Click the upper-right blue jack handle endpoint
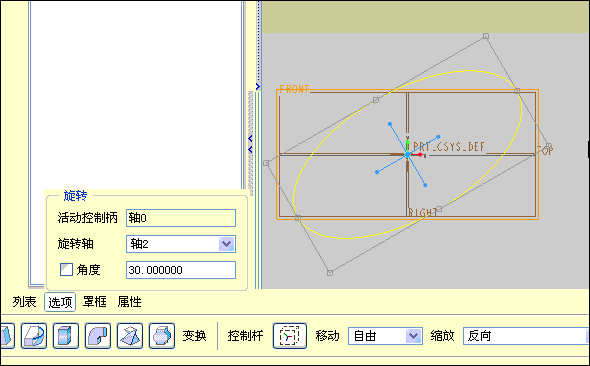Screen dimensions: 590x366 point(438,137)
